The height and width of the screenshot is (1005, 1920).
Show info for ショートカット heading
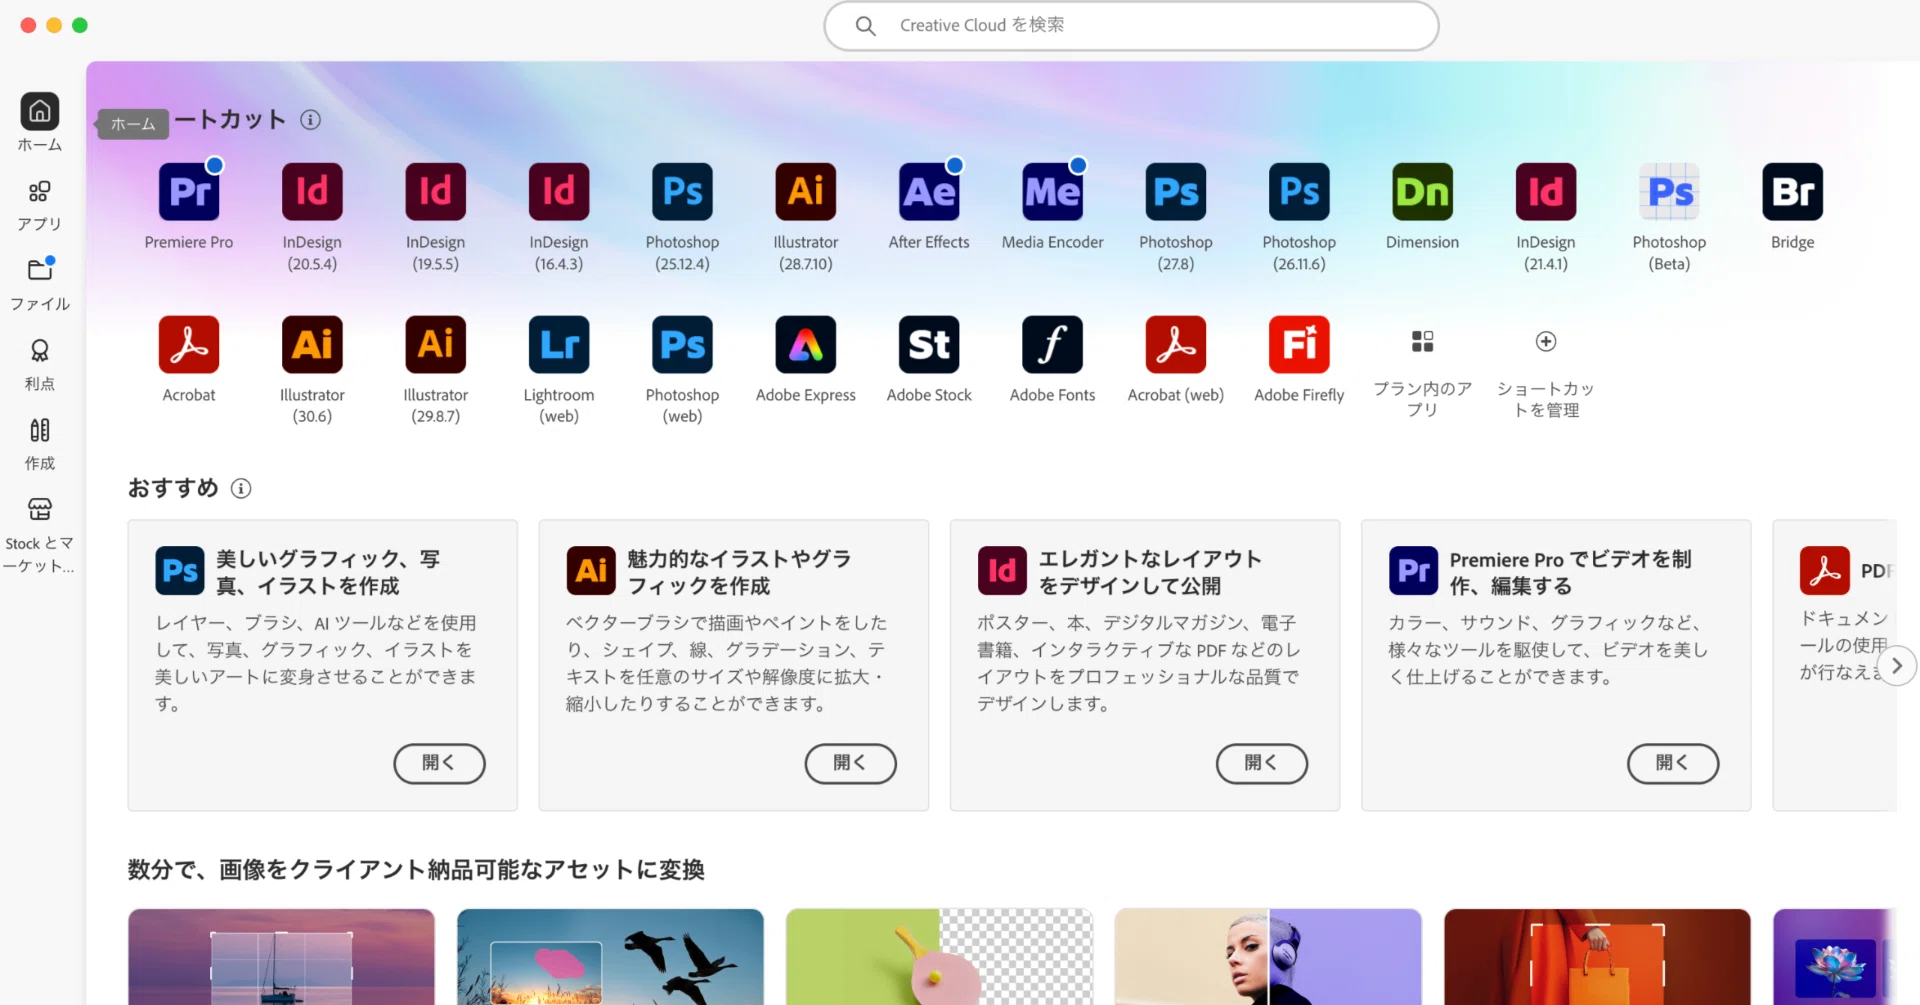tap(311, 120)
